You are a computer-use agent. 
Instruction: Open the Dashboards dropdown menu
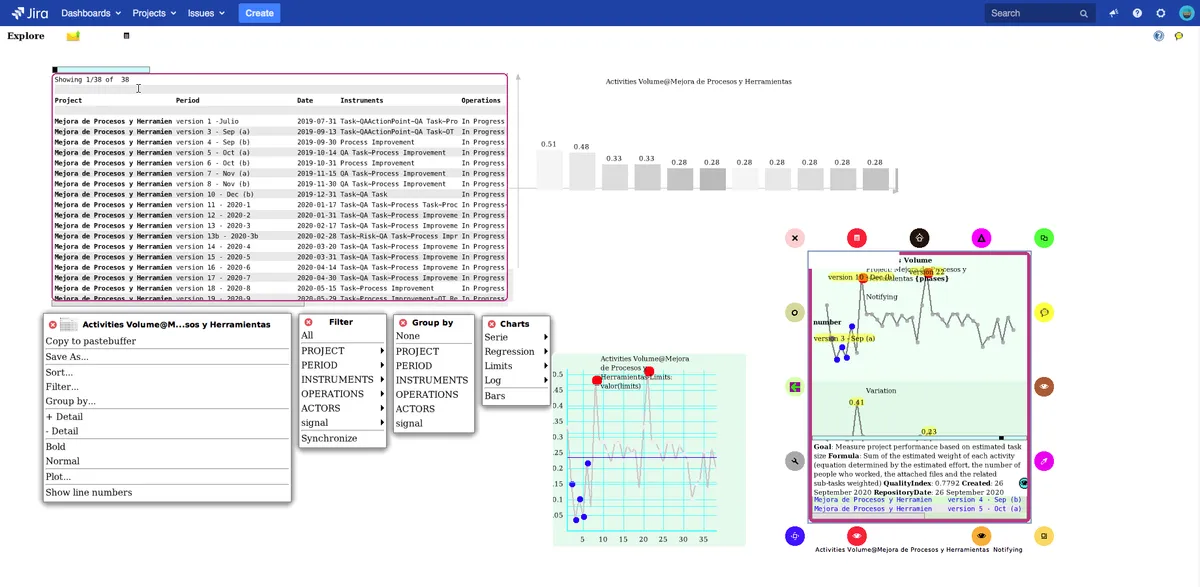[x=91, y=13]
